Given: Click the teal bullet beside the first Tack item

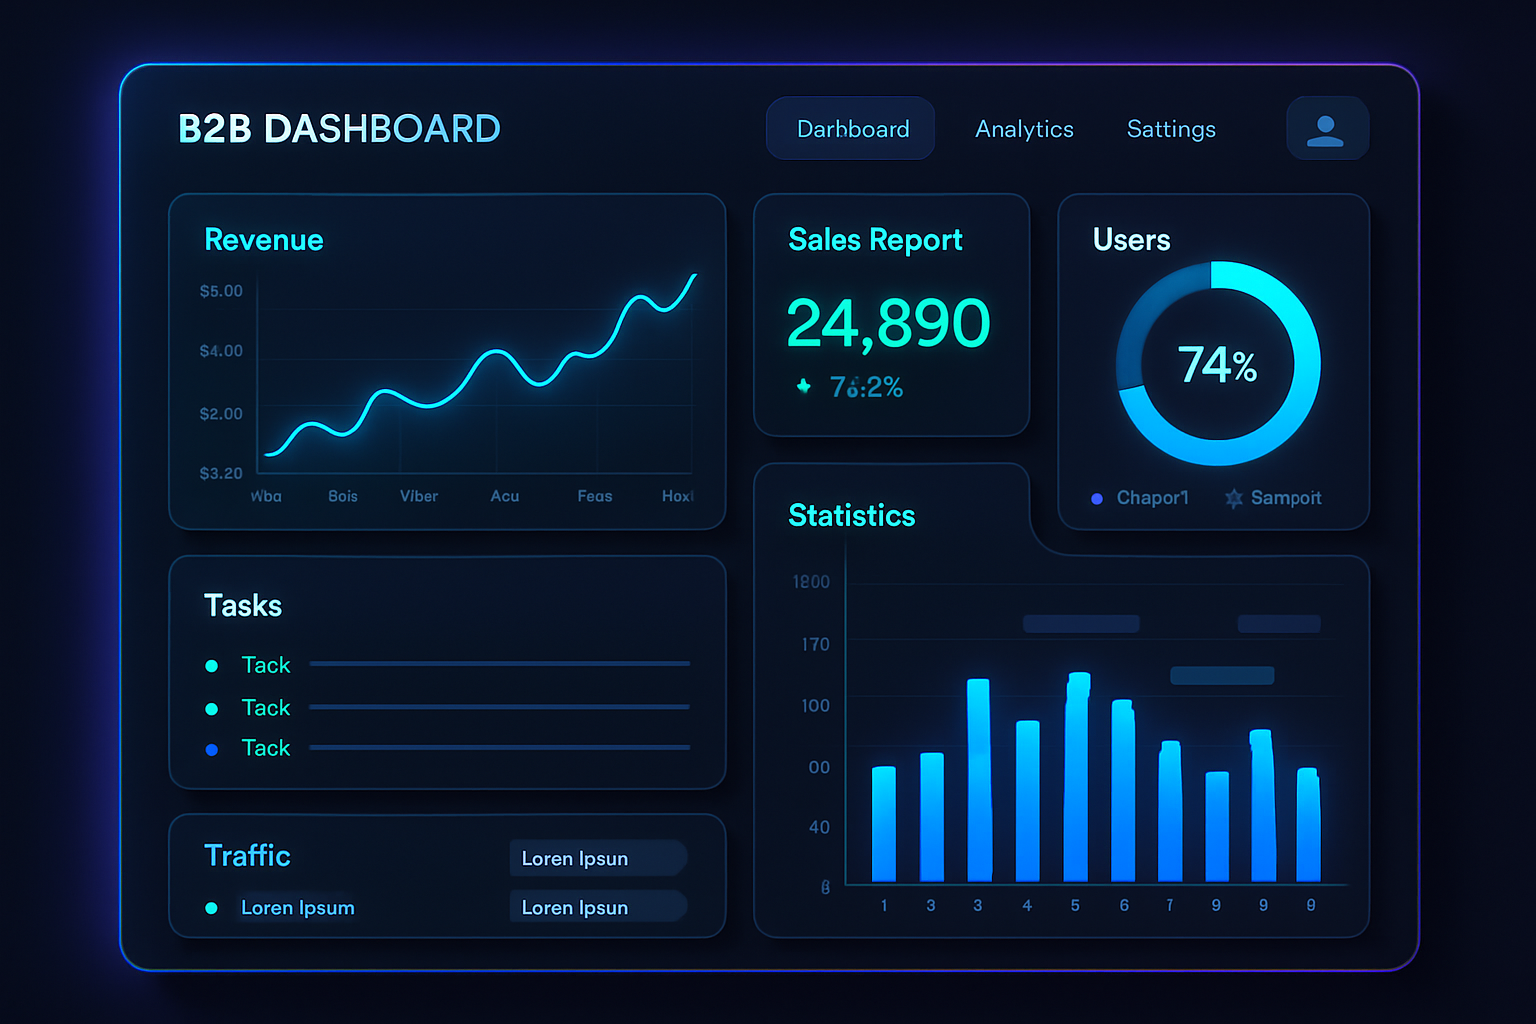Looking at the screenshot, I should tap(211, 664).
